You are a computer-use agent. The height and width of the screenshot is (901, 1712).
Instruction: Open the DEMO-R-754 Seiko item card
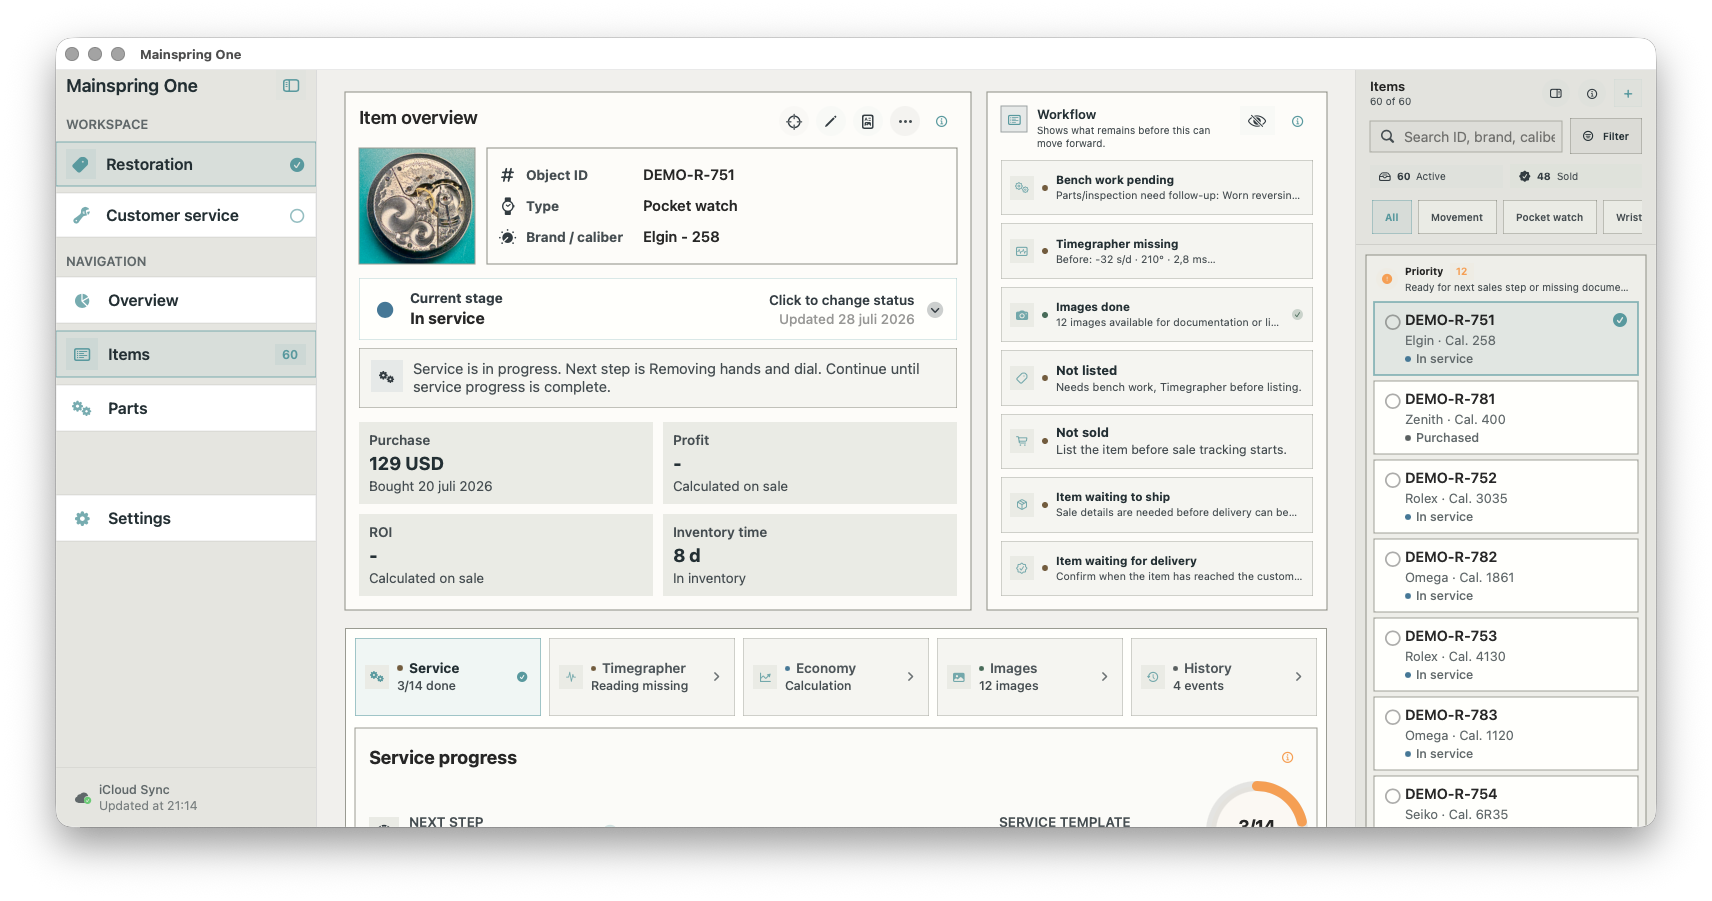(1505, 803)
